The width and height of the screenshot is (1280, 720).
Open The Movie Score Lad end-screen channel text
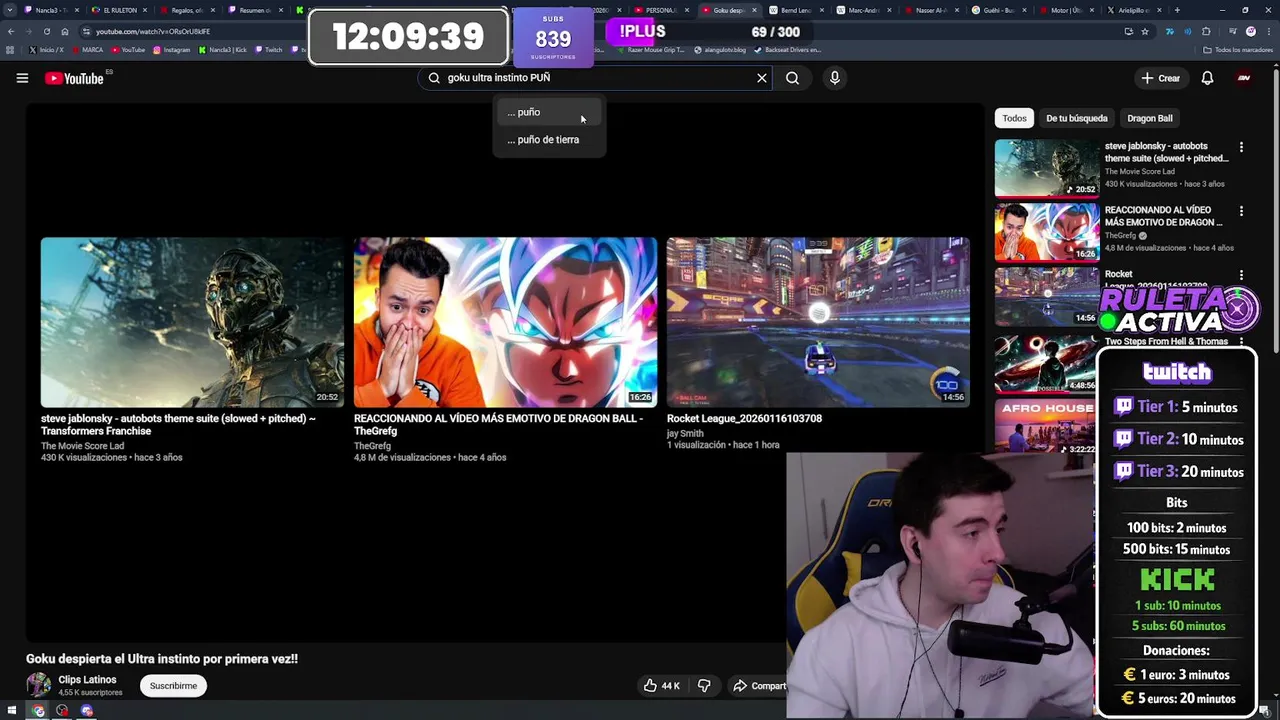82,446
